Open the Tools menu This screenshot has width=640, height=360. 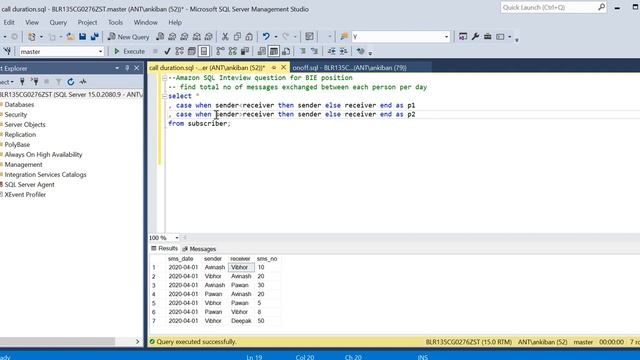coord(115,22)
